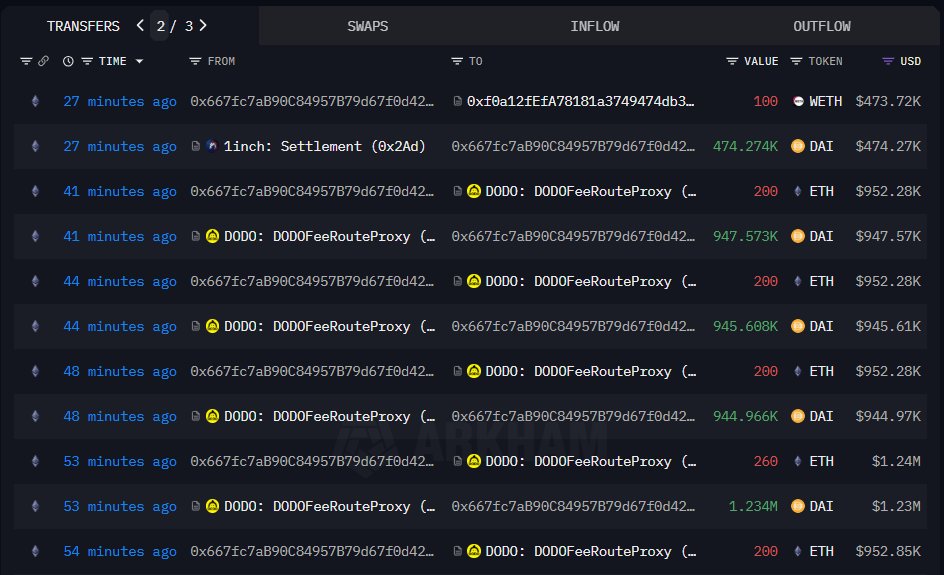The width and height of the screenshot is (944, 575).
Task: Switch to the OUTFLOW tab
Action: coord(822,26)
